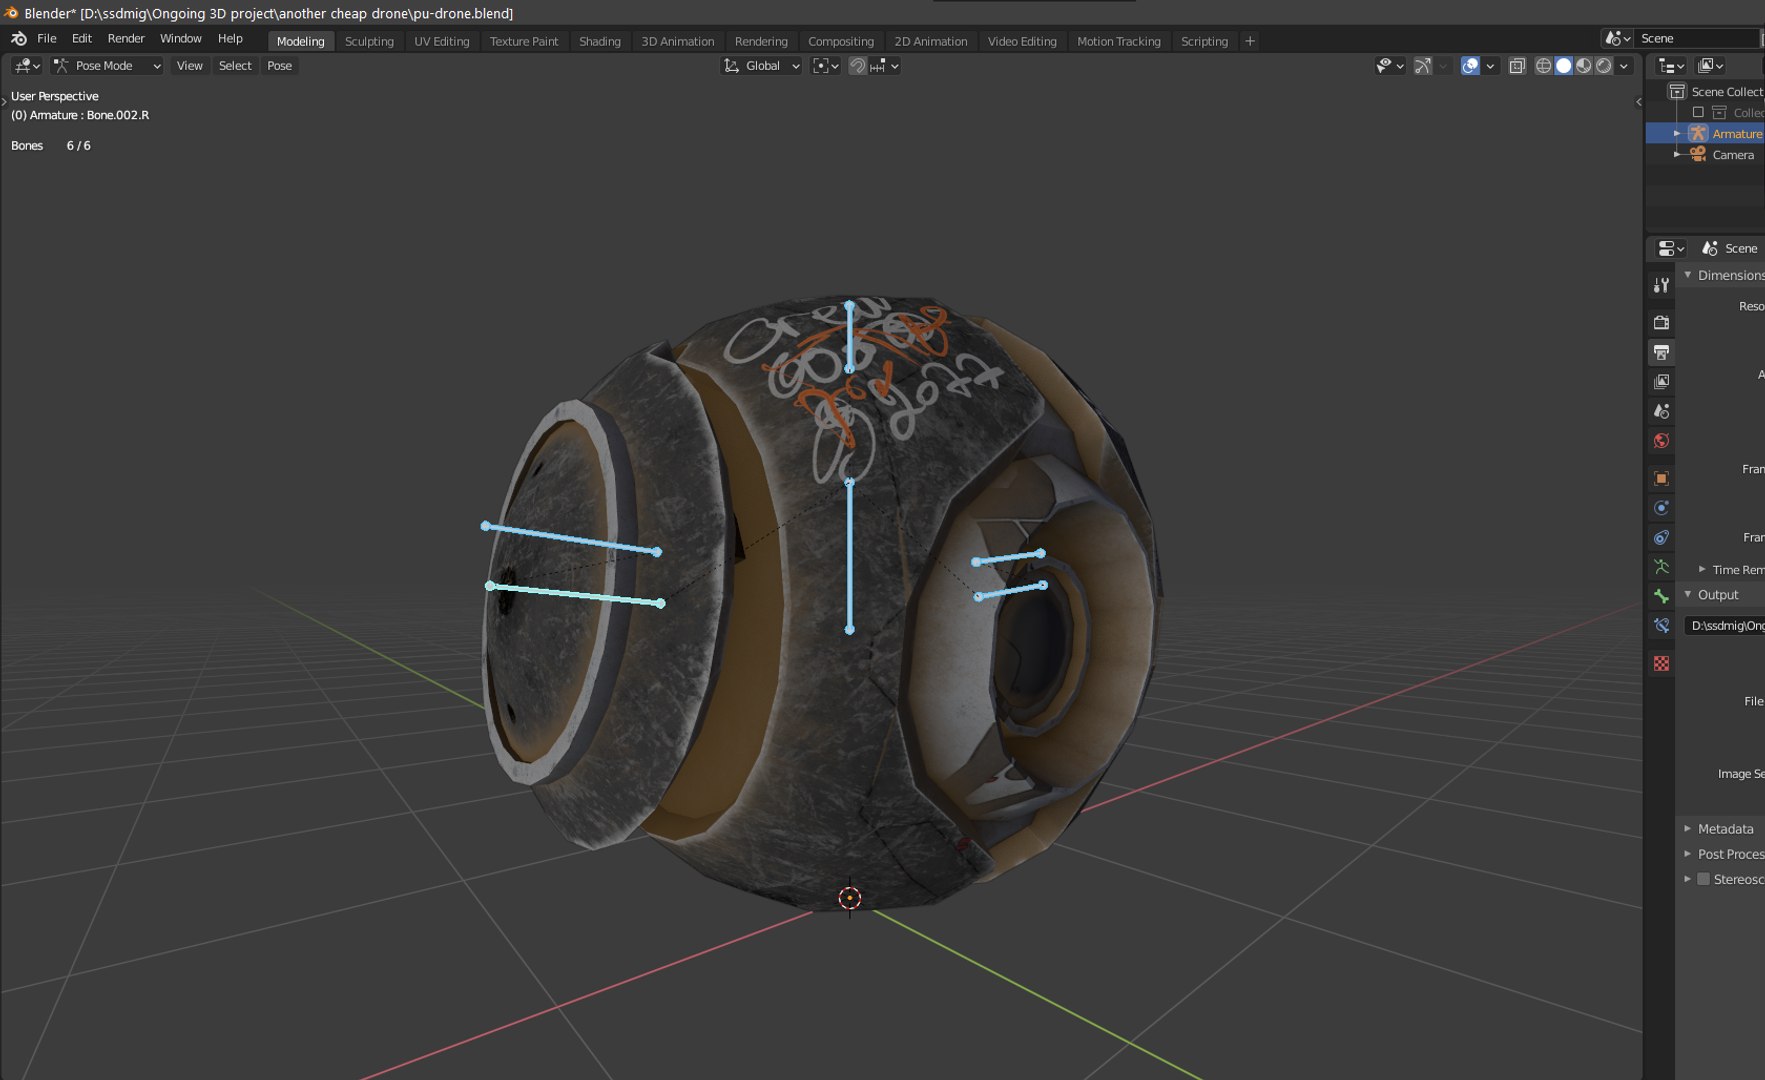Viewport: 1765px width, 1080px height.
Task: Open the Window menu
Action: [181, 38]
